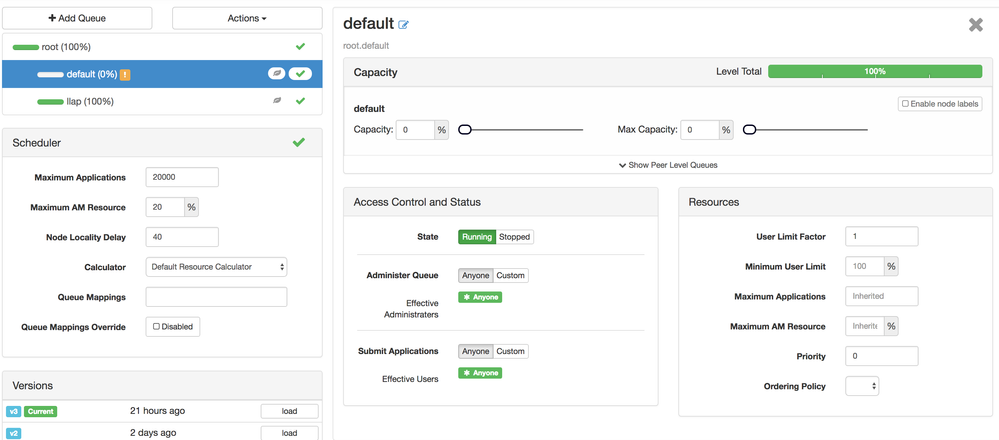Click the leaf icon on llap queue row
This screenshot has height=440, width=999.
click(277, 101)
